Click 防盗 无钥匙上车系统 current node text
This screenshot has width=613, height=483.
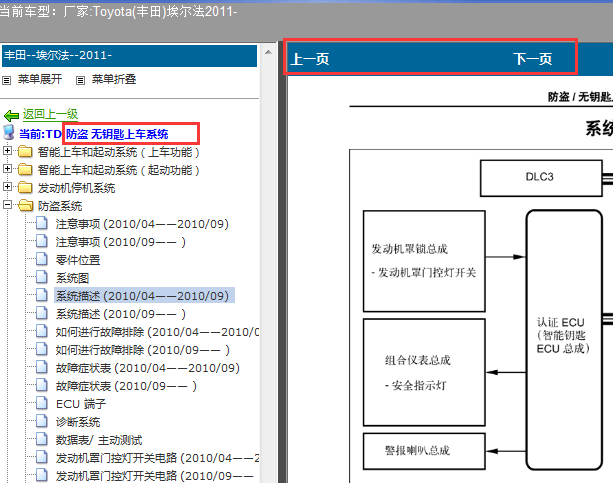[117, 134]
